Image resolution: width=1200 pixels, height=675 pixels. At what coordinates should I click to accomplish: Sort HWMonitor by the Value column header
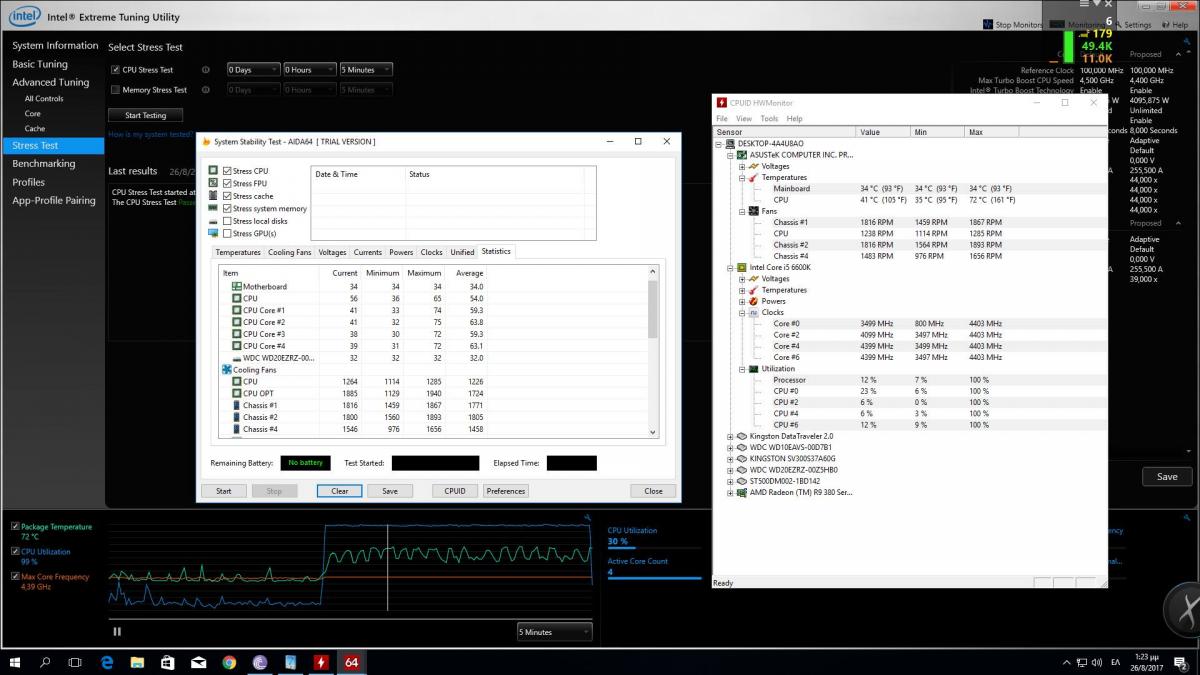tap(884, 132)
